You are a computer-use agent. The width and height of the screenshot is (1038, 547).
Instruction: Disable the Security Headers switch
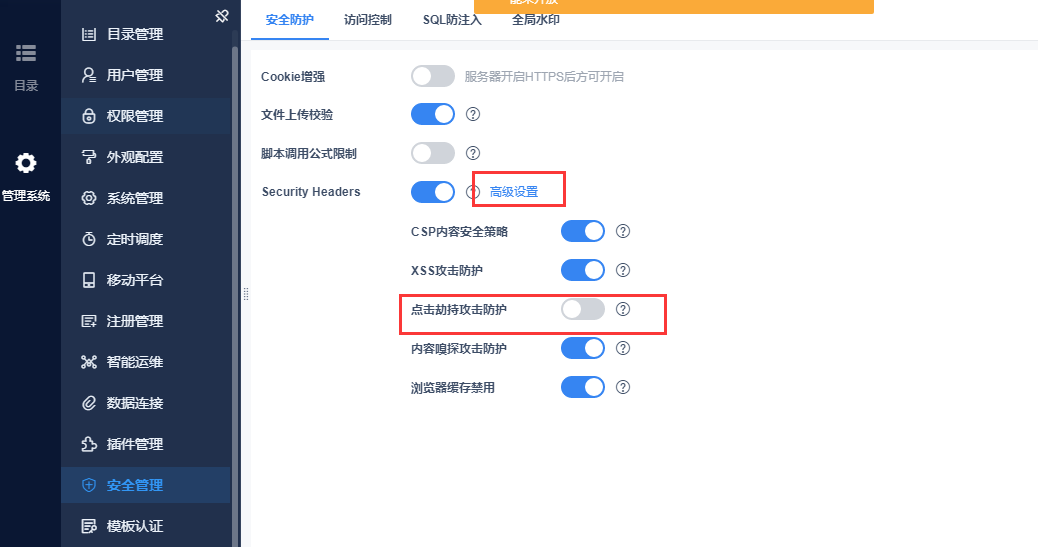pyautogui.click(x=433, y=192)
